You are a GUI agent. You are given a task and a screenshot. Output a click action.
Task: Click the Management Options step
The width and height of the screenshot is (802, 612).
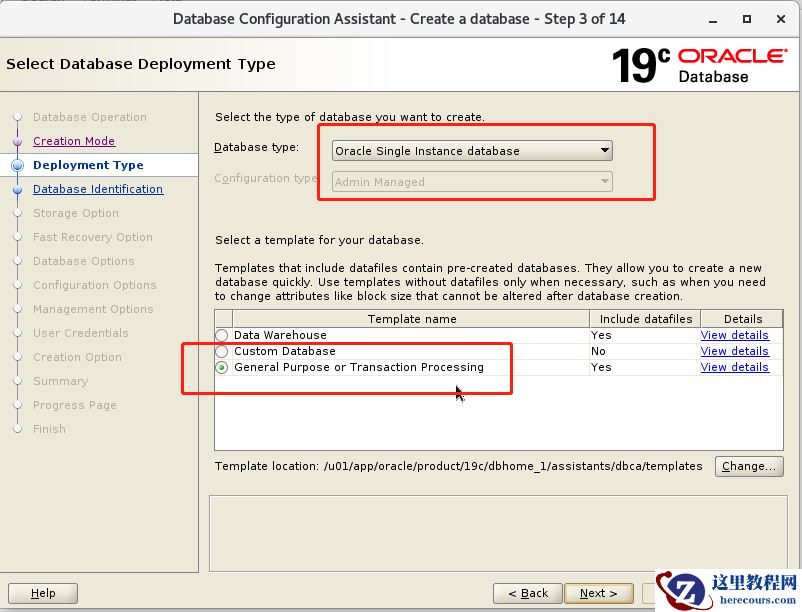point(93,309)
